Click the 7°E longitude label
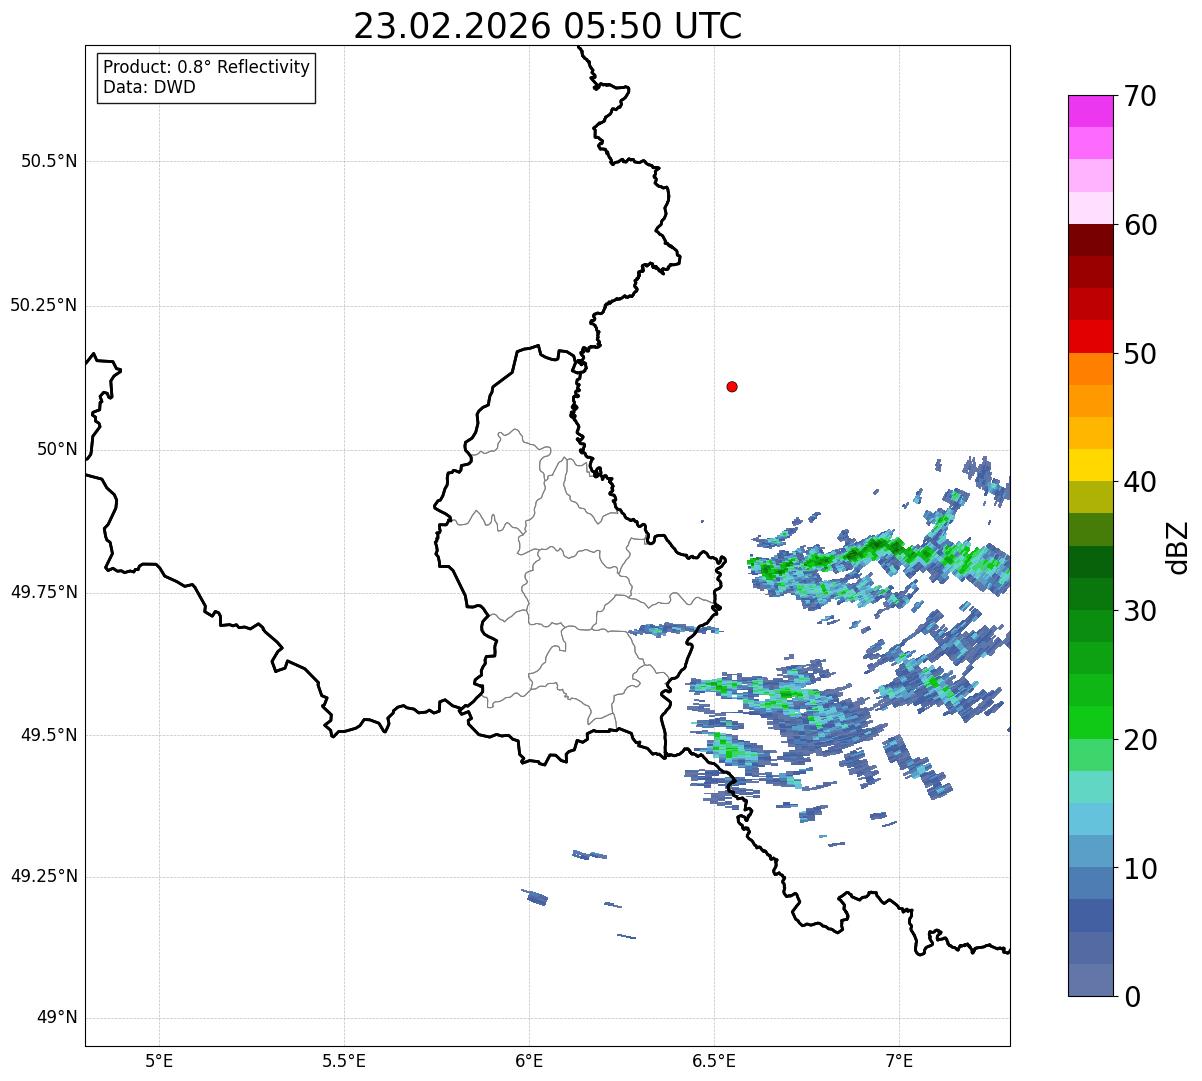Viewport: 1202px width, 1081px height. (x=899, y=1060)
